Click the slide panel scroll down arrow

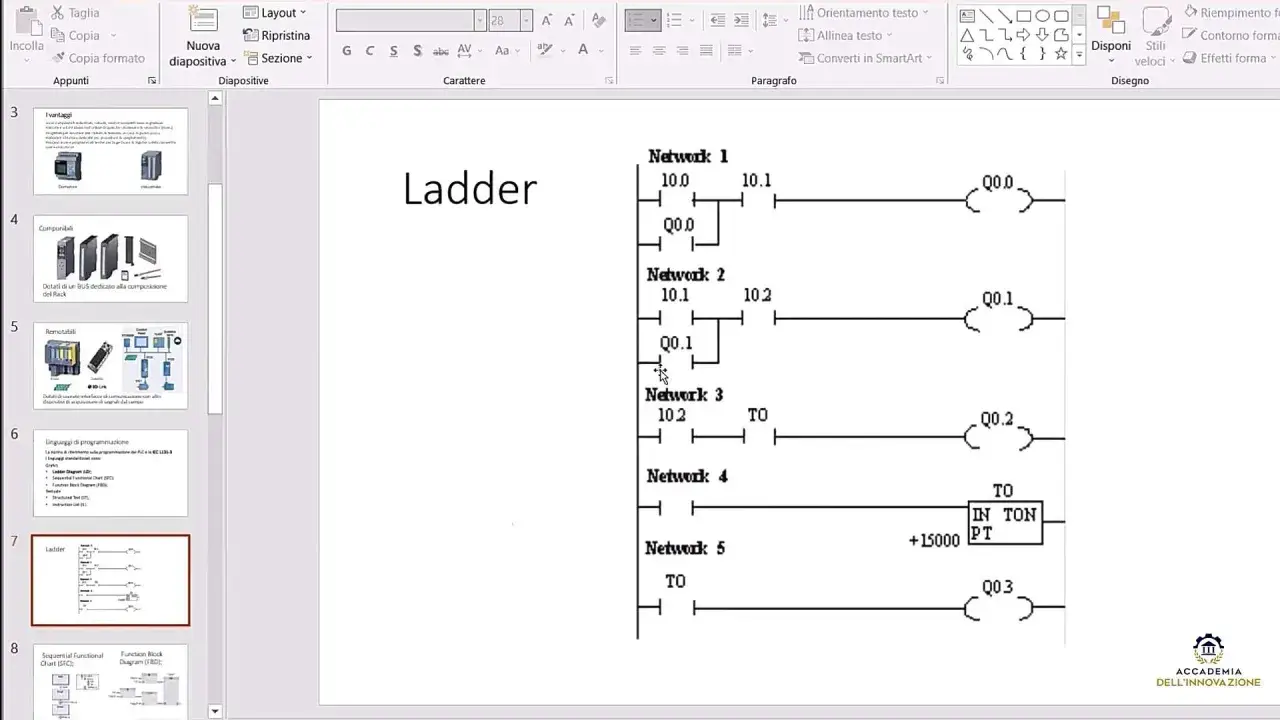(x=215, y=711)
